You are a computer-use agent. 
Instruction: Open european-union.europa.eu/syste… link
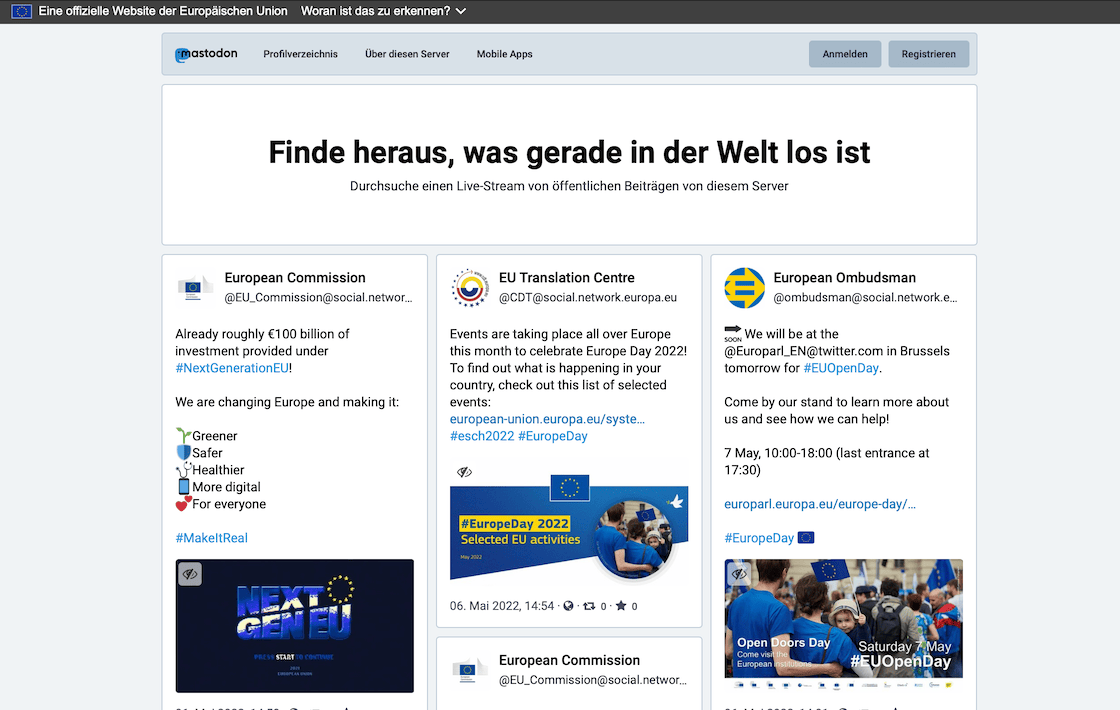point(547,419)
